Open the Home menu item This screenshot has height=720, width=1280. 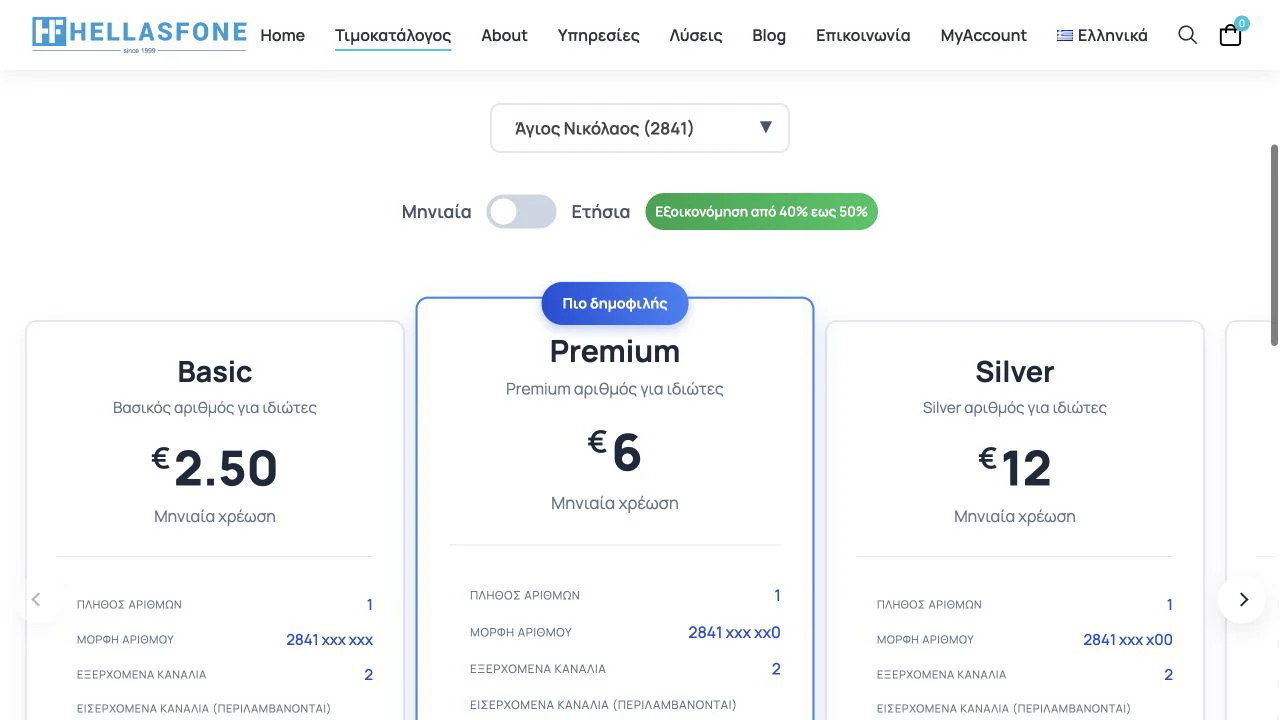[x=282, y=35]
